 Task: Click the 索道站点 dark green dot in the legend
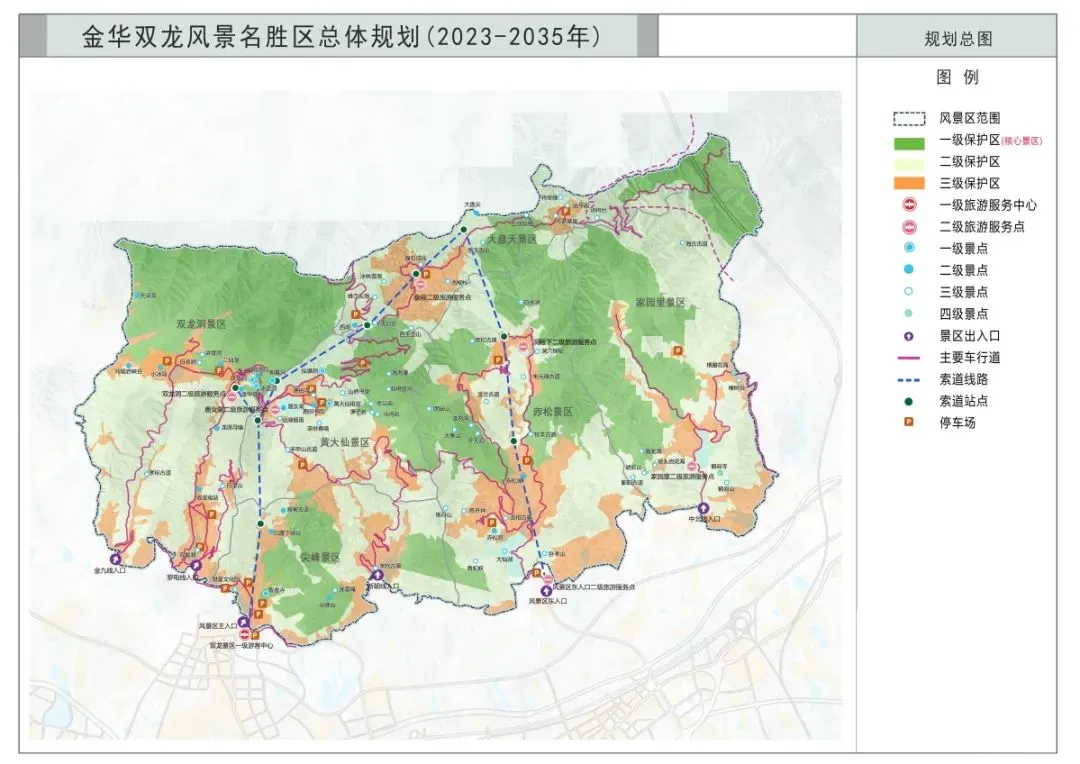click(909, 401)
